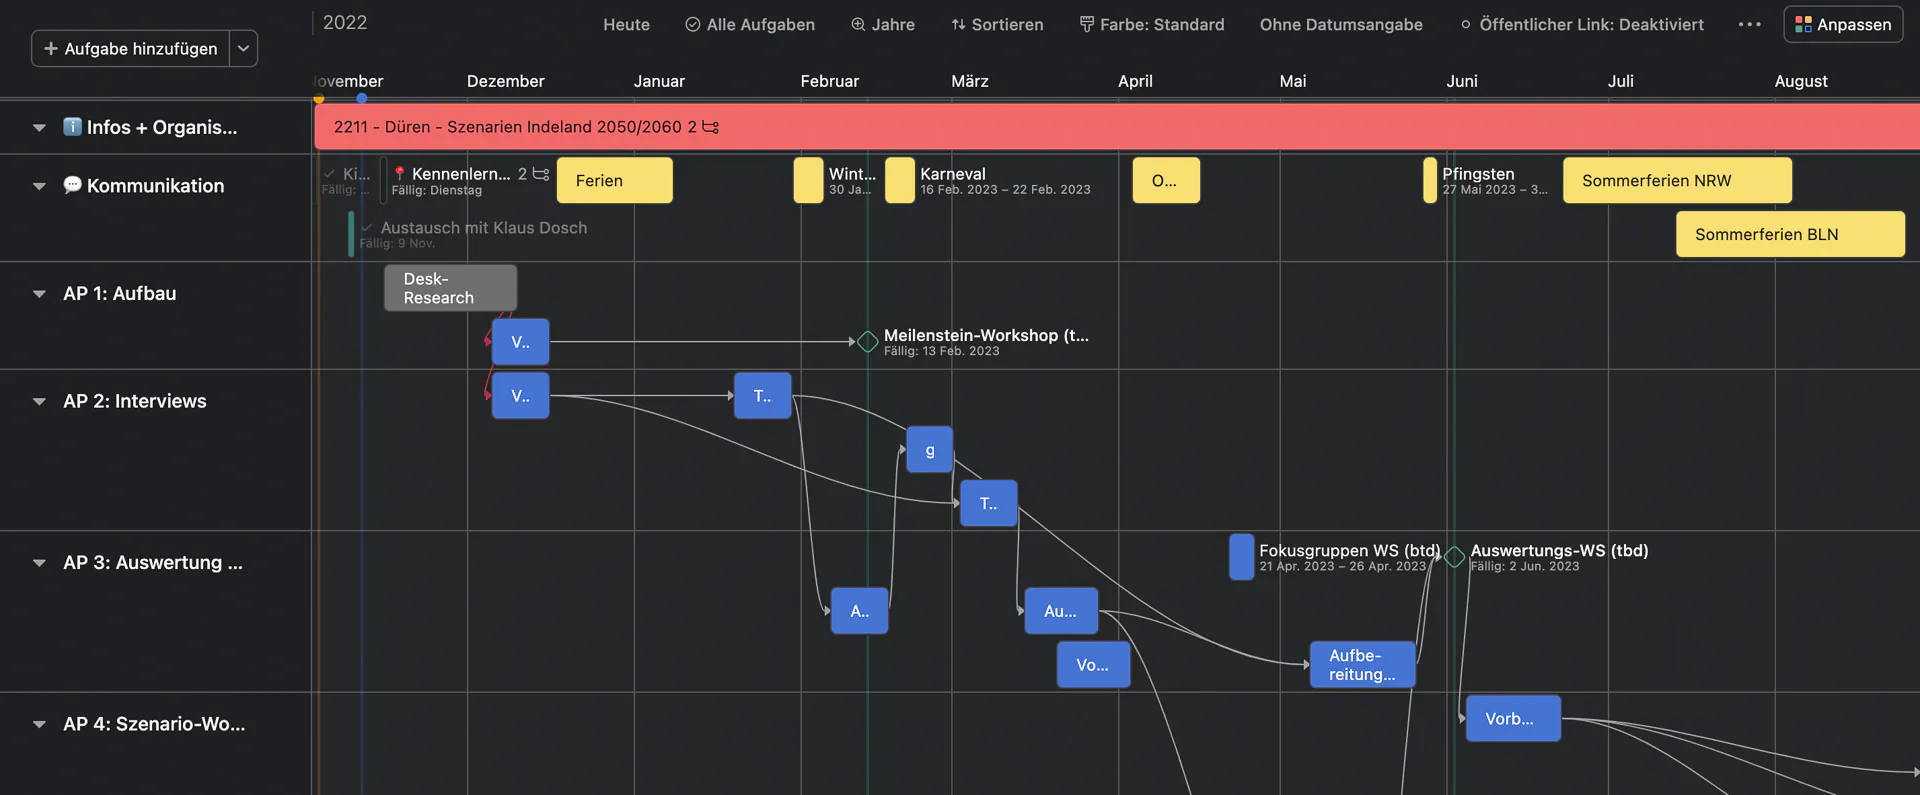Click the Auswertungs-WS diamond milestone
1920x795 pixels.
1455,557
